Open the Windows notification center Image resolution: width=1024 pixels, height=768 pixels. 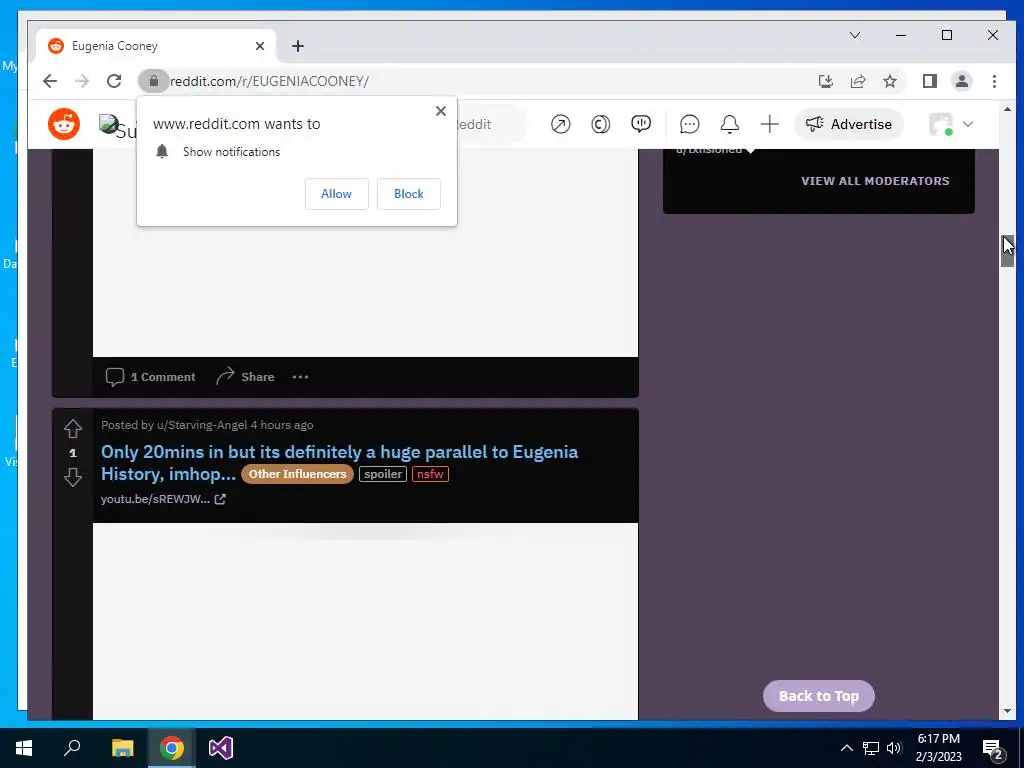tap(993, 748)
